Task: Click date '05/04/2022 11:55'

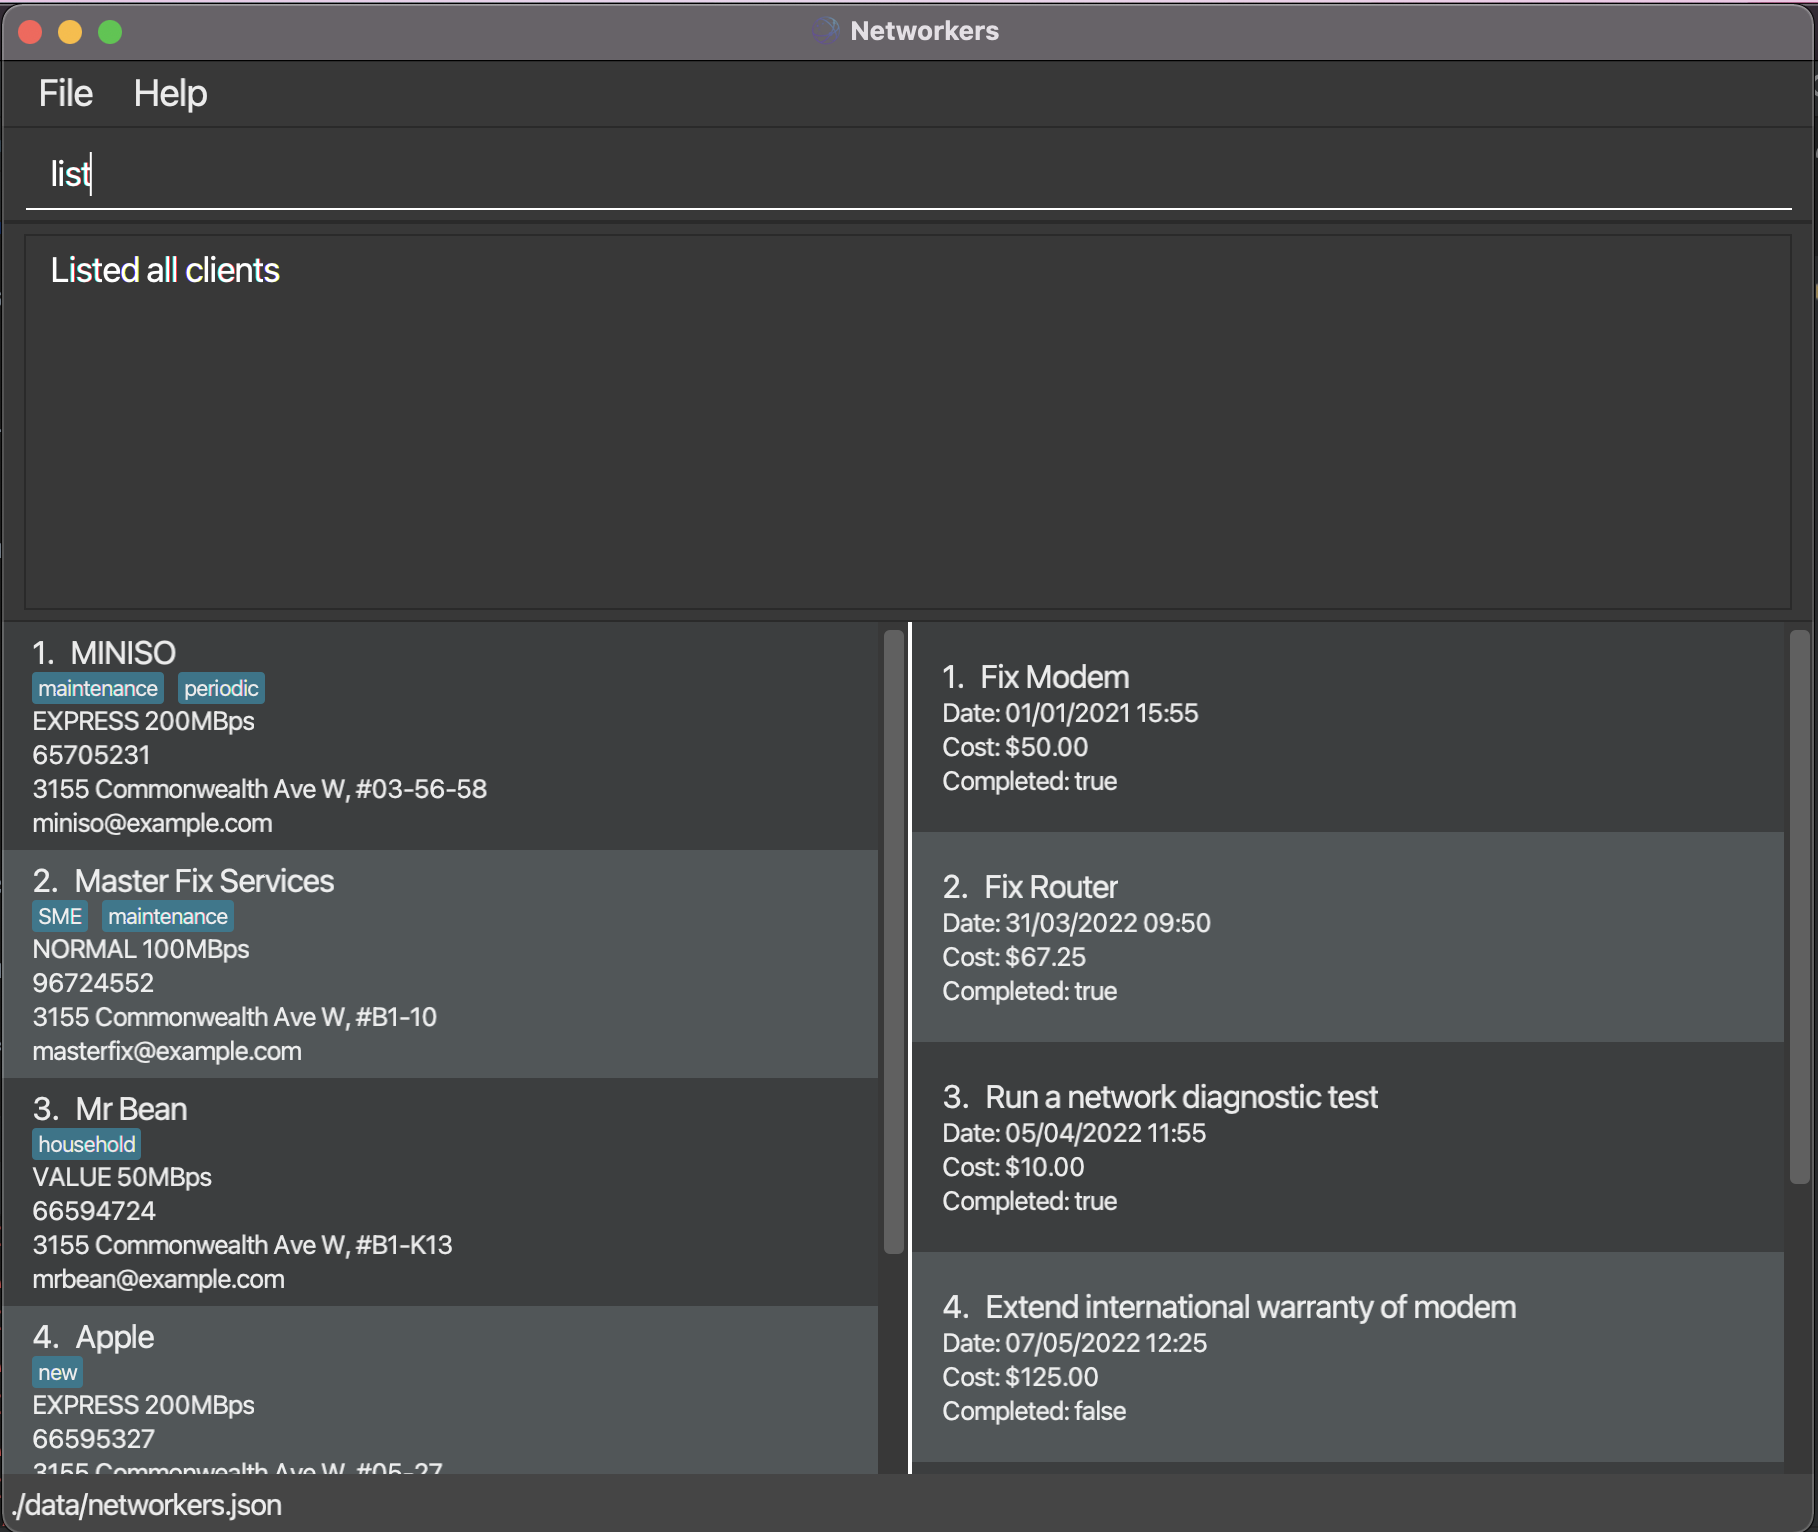Action: (1105, 1133)
